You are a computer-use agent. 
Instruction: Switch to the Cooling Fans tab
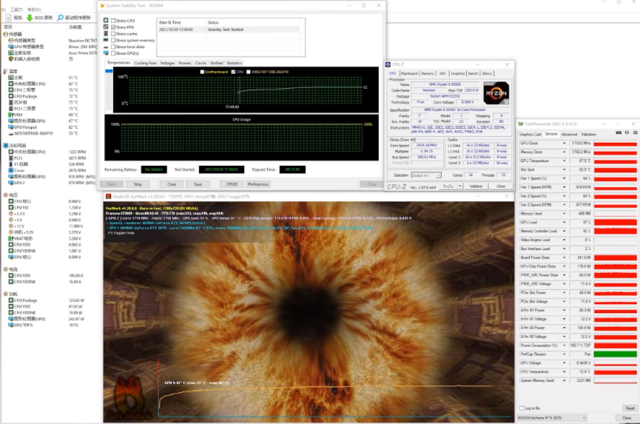pos(145,62)
